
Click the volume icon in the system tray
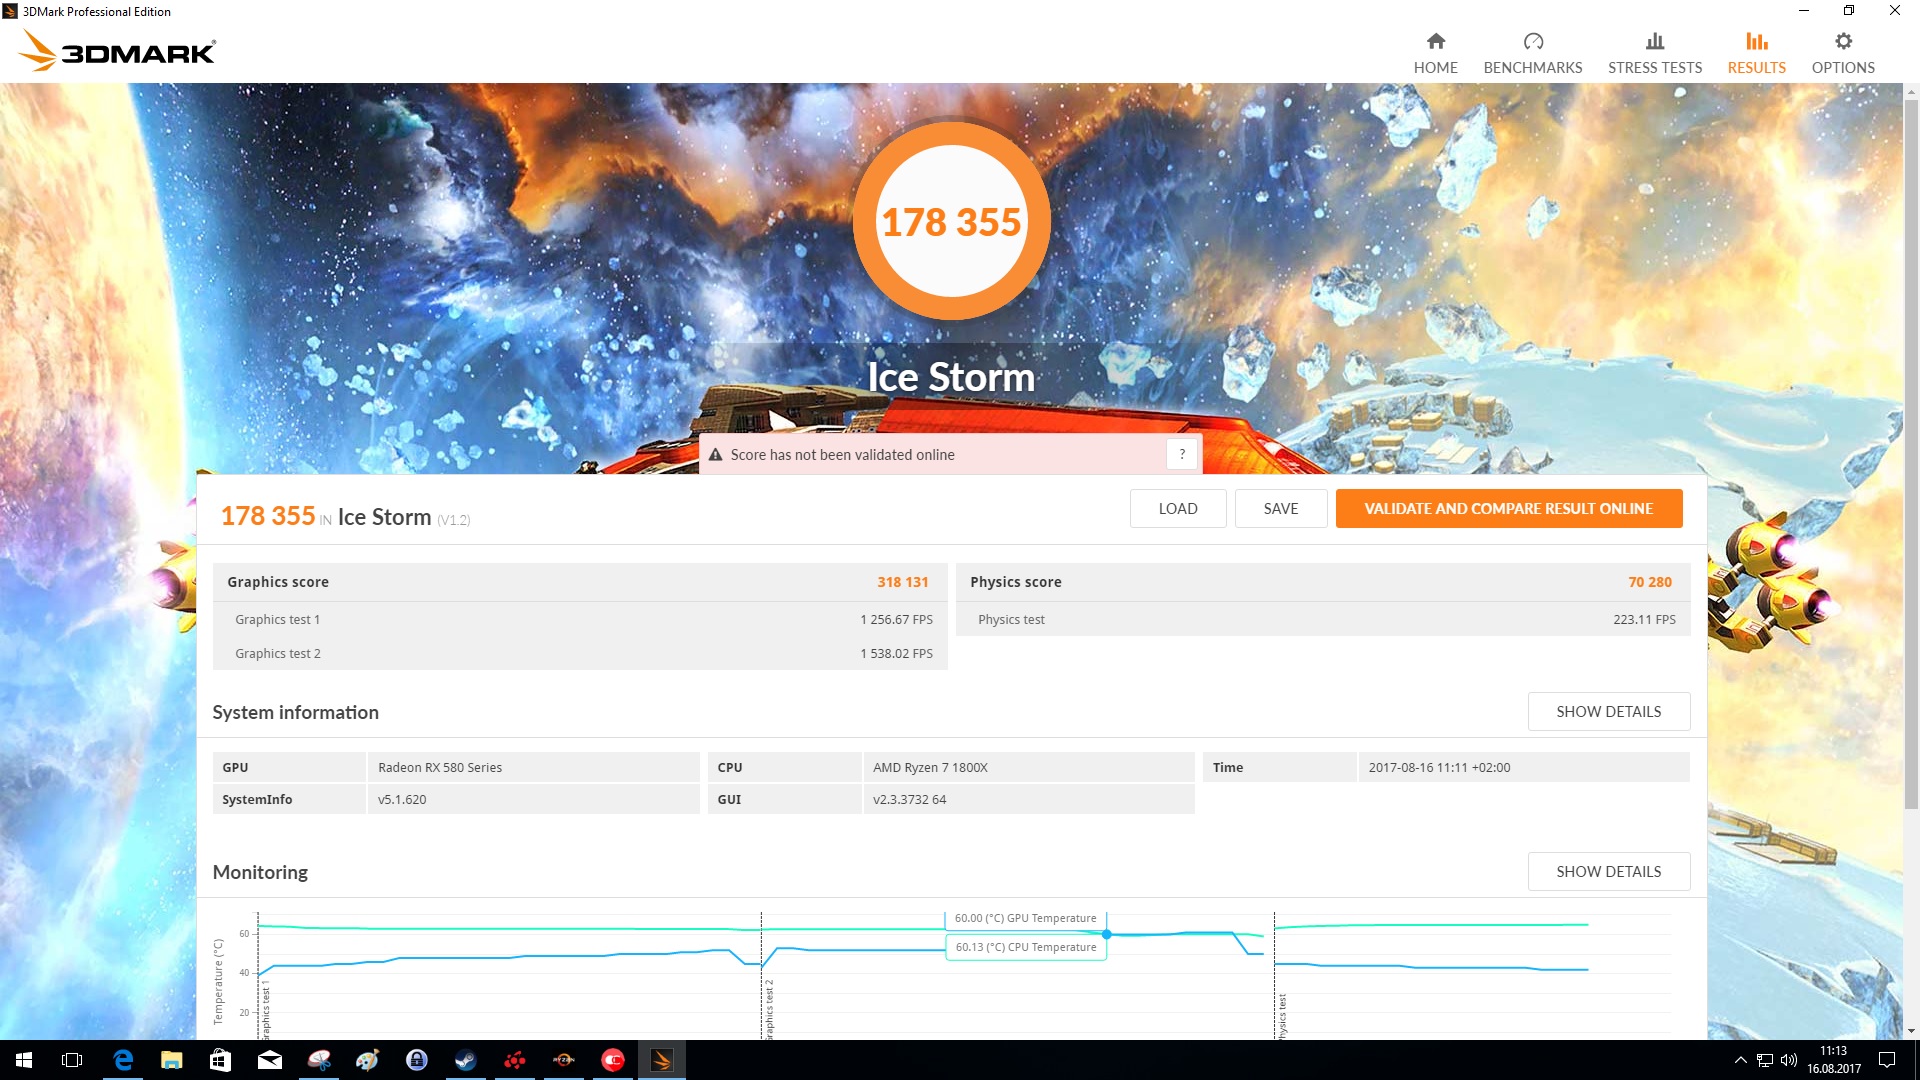[1789, 1060]
